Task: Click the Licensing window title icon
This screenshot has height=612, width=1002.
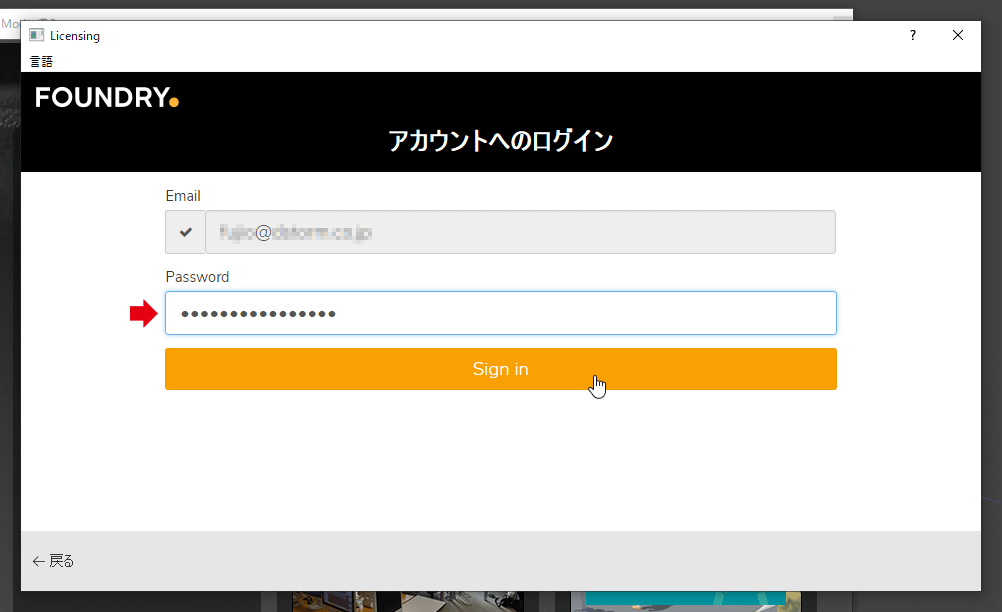Action: click(x=36, y=35)
